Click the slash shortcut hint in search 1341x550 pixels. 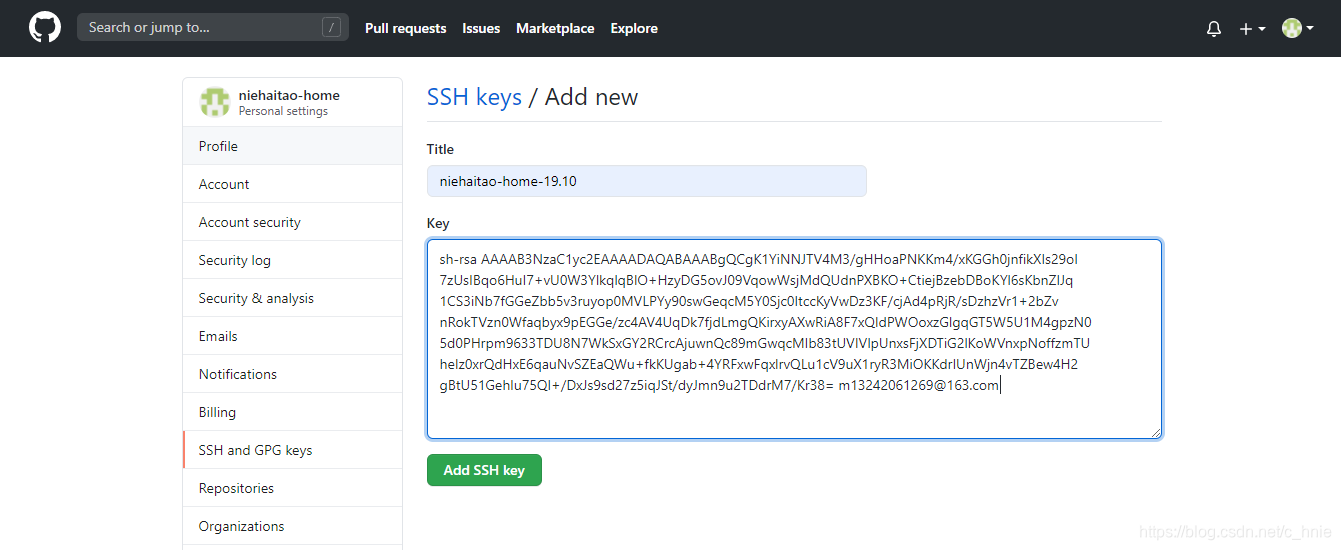coord(331,28)
